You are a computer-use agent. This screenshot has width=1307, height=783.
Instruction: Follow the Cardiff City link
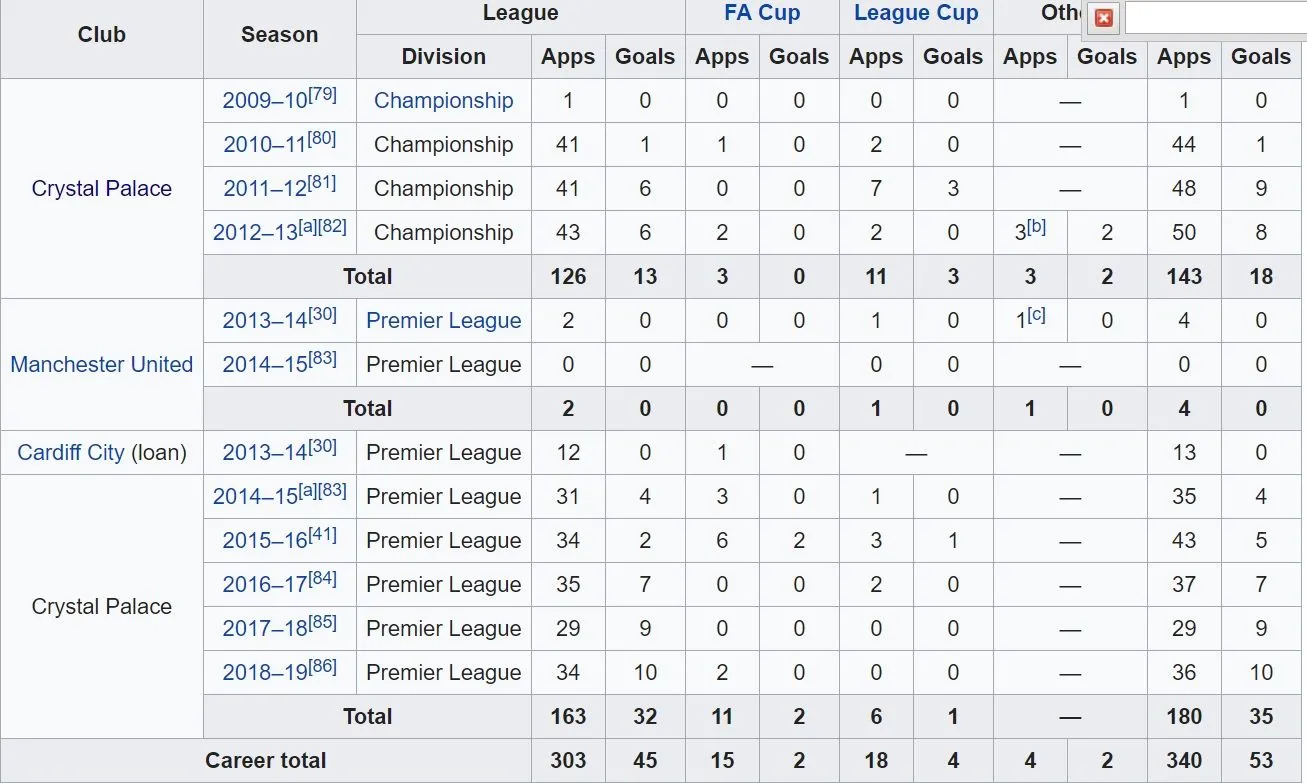point(70,453)
